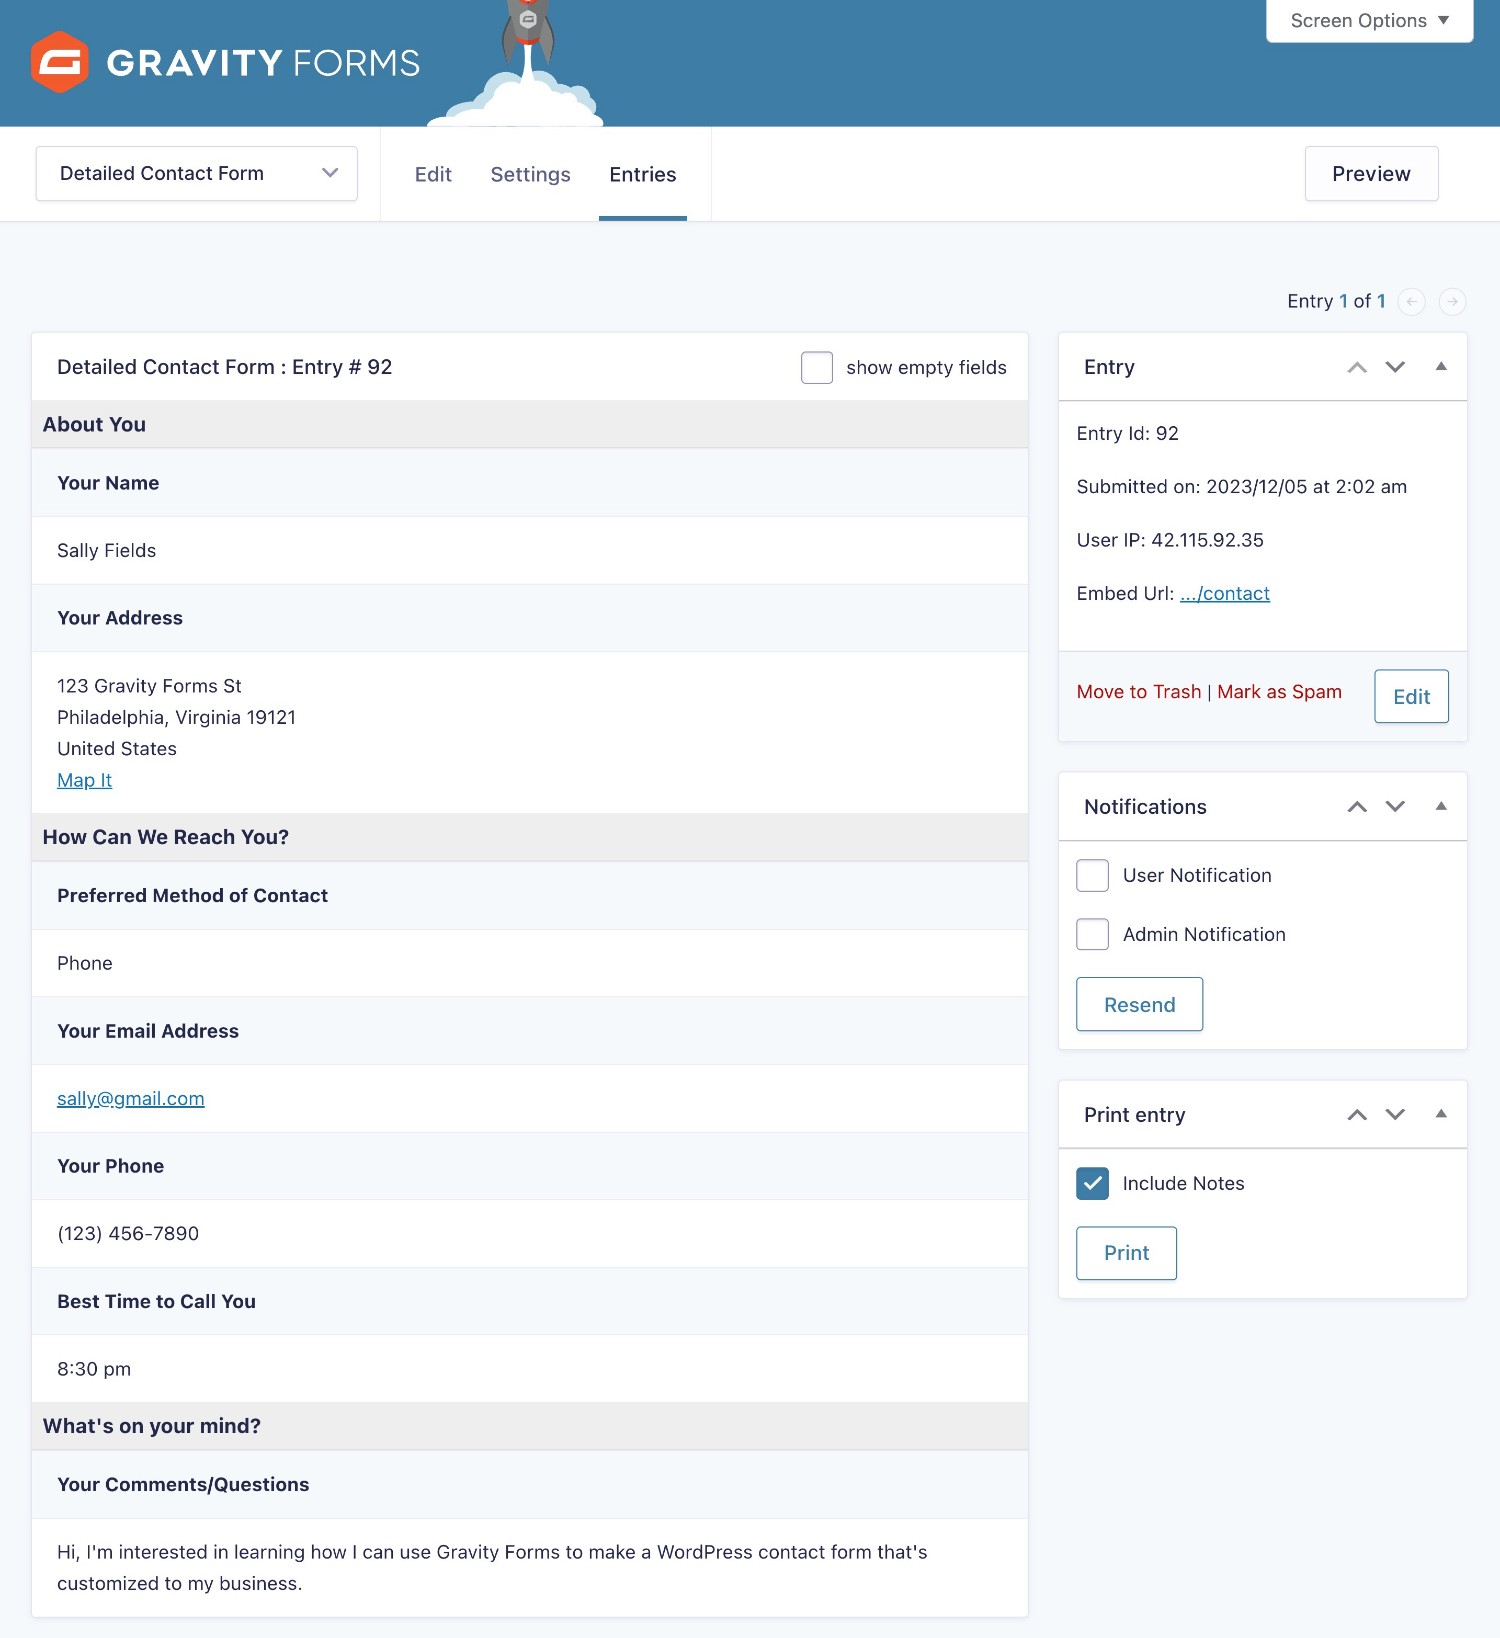The image size is (1500, 1638).
Task: Collapse the Notifications panel triangle
Action: [1441, 806]
